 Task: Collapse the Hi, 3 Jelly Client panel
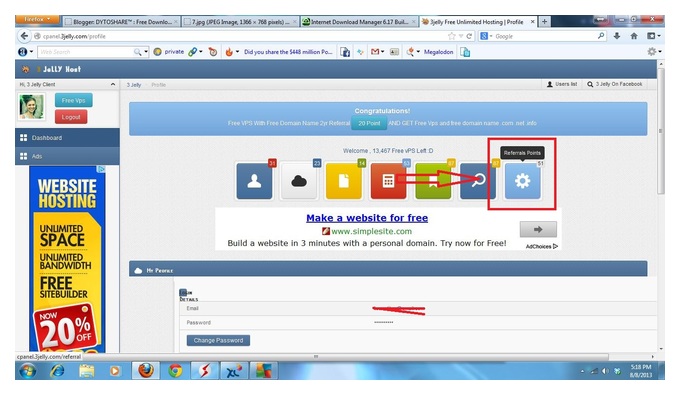click(113, 85)
